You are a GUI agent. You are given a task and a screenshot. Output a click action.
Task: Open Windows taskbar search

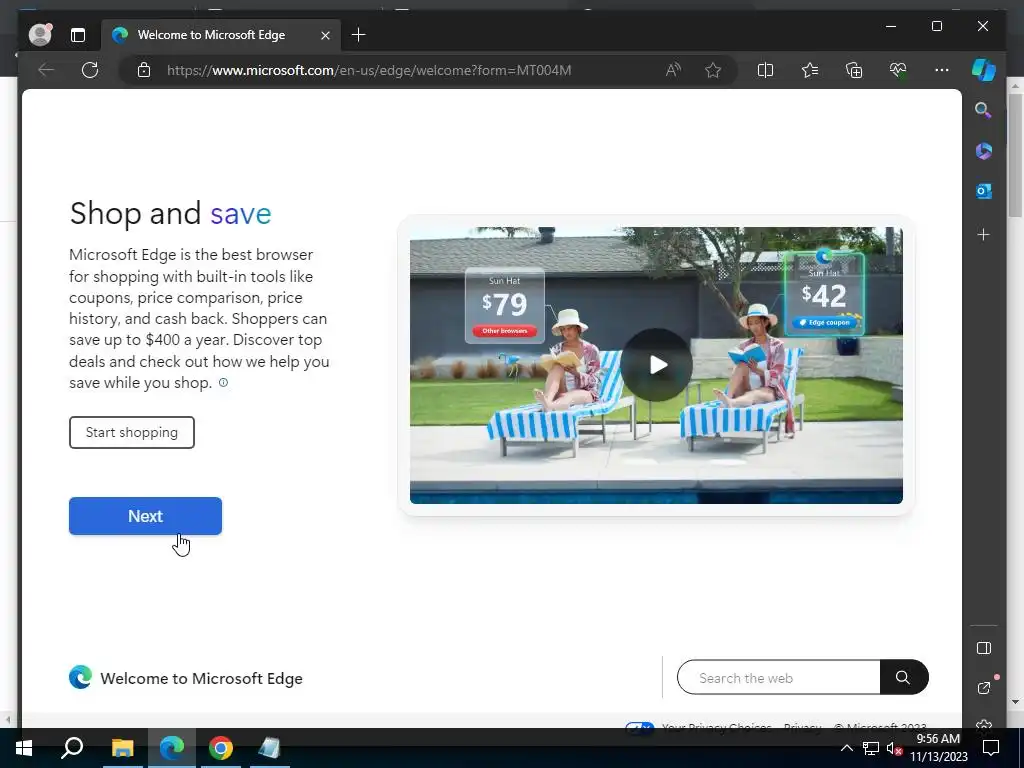point(72,748)
